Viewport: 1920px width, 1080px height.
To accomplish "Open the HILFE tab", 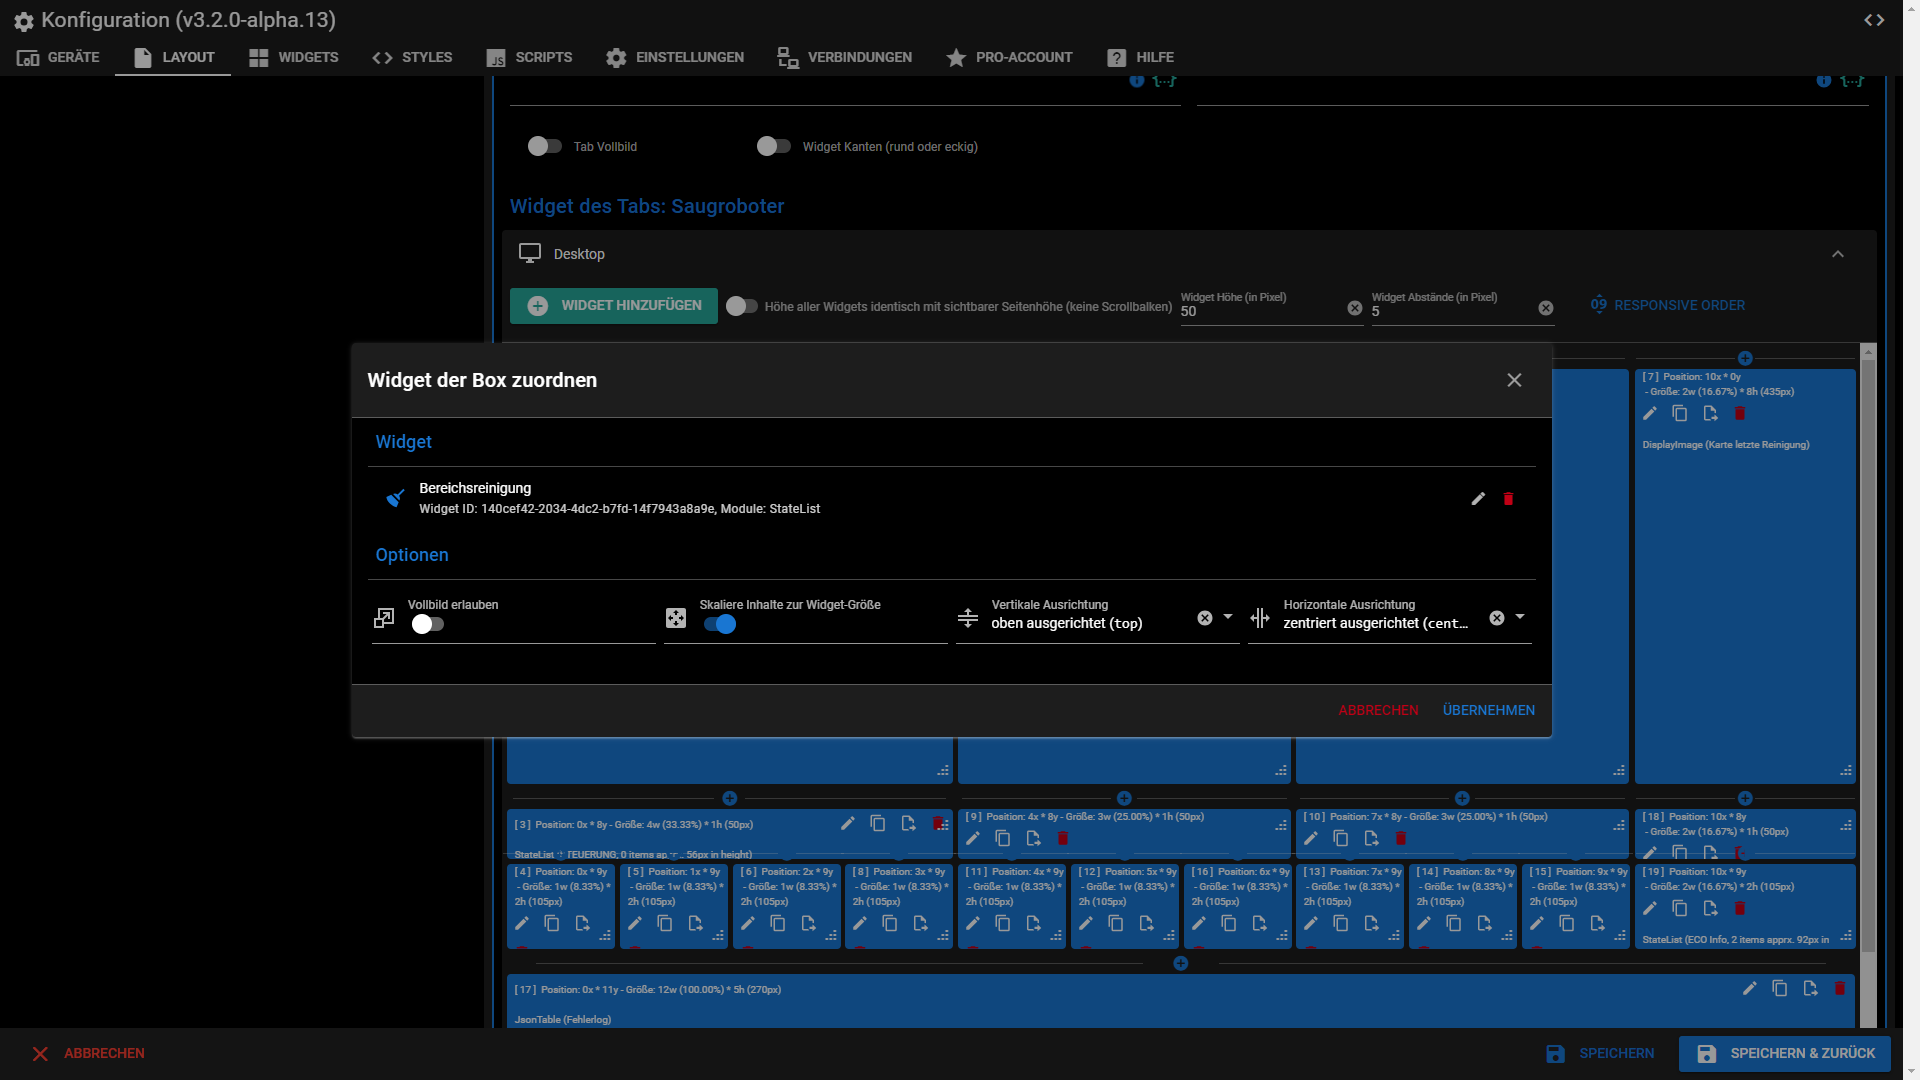I will point(1140,58).
